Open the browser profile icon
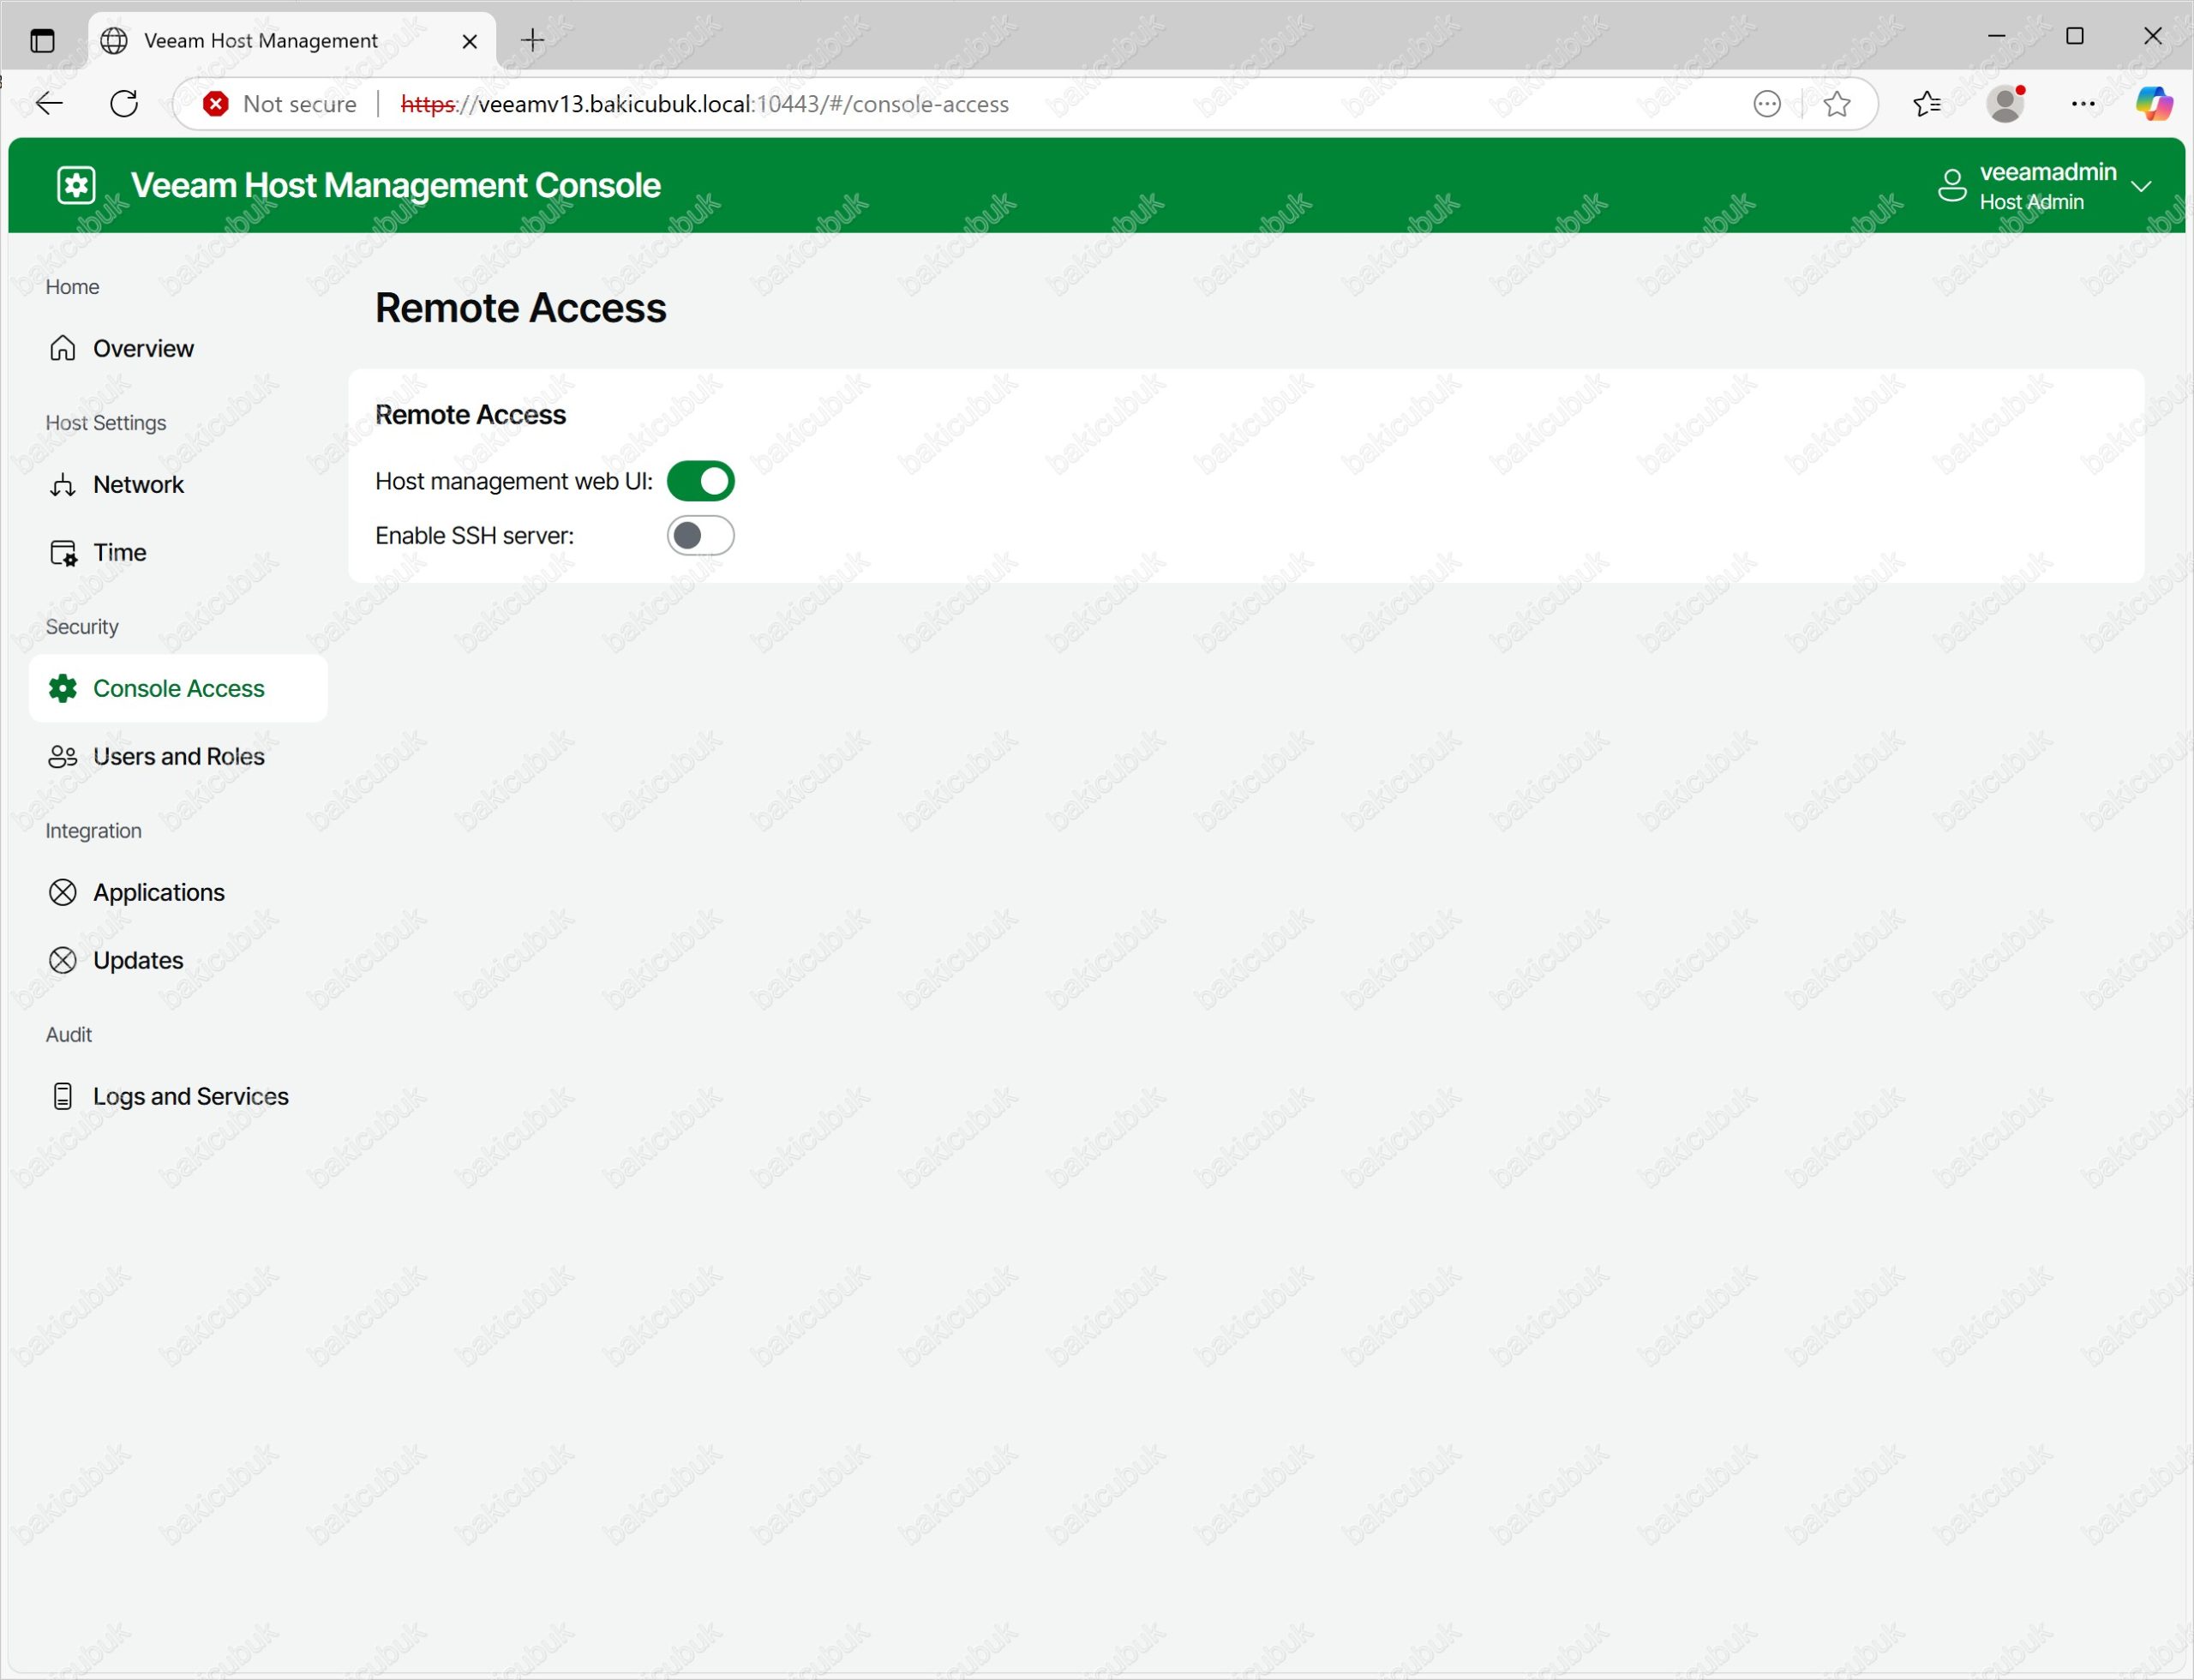The image size is (2194, 1680). click(x=2006, y=103)
